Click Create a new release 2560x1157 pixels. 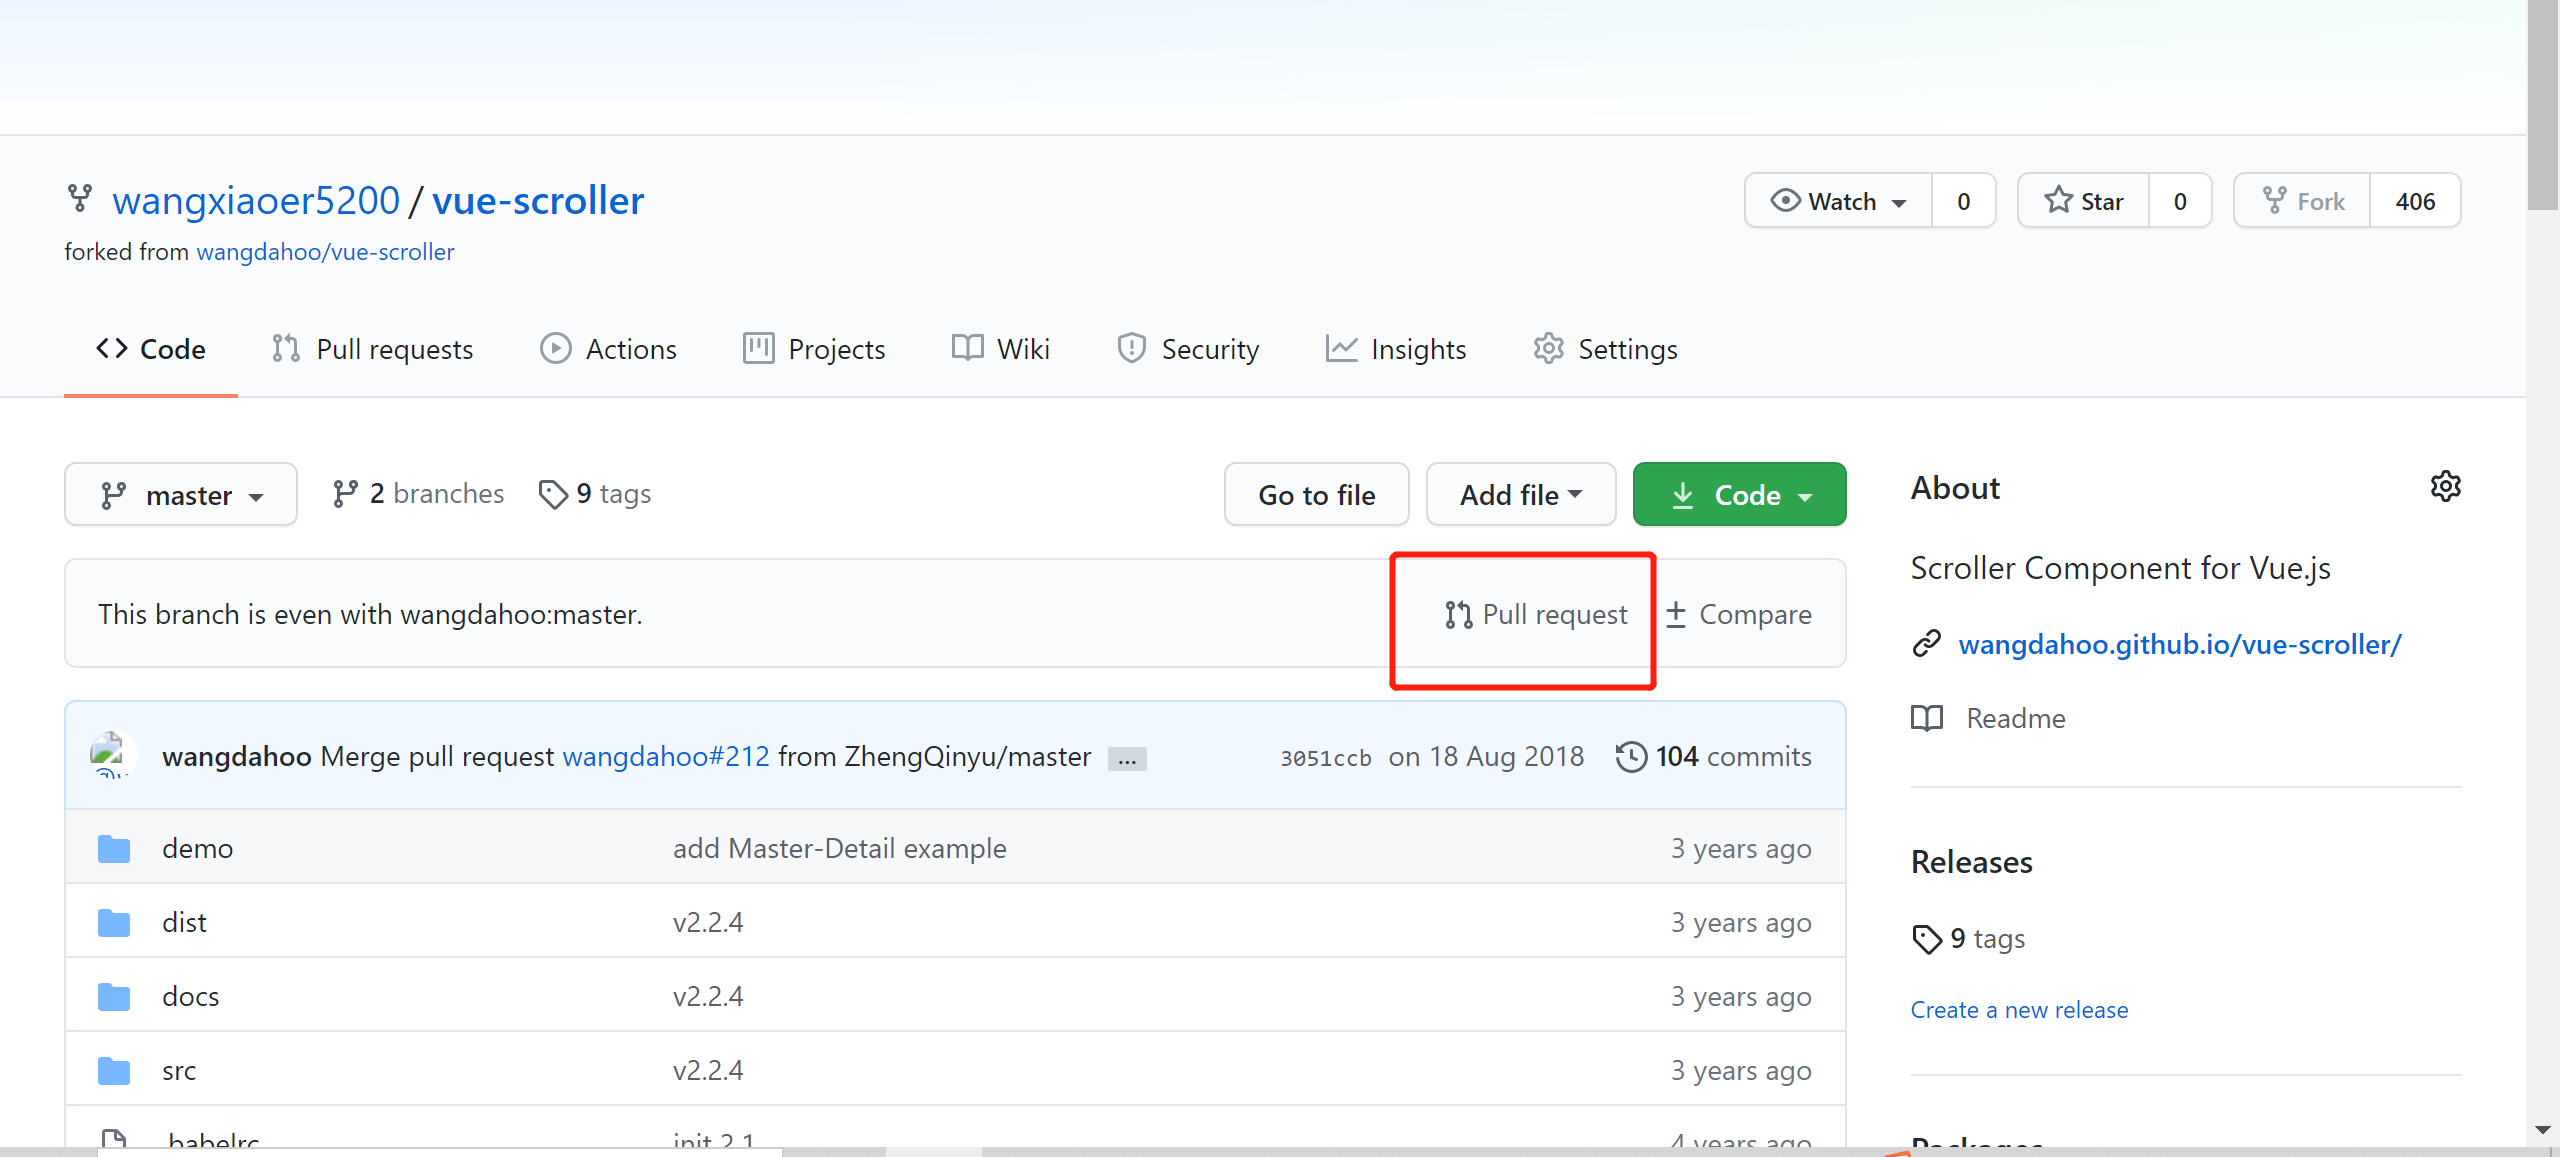point(2019,1010)
